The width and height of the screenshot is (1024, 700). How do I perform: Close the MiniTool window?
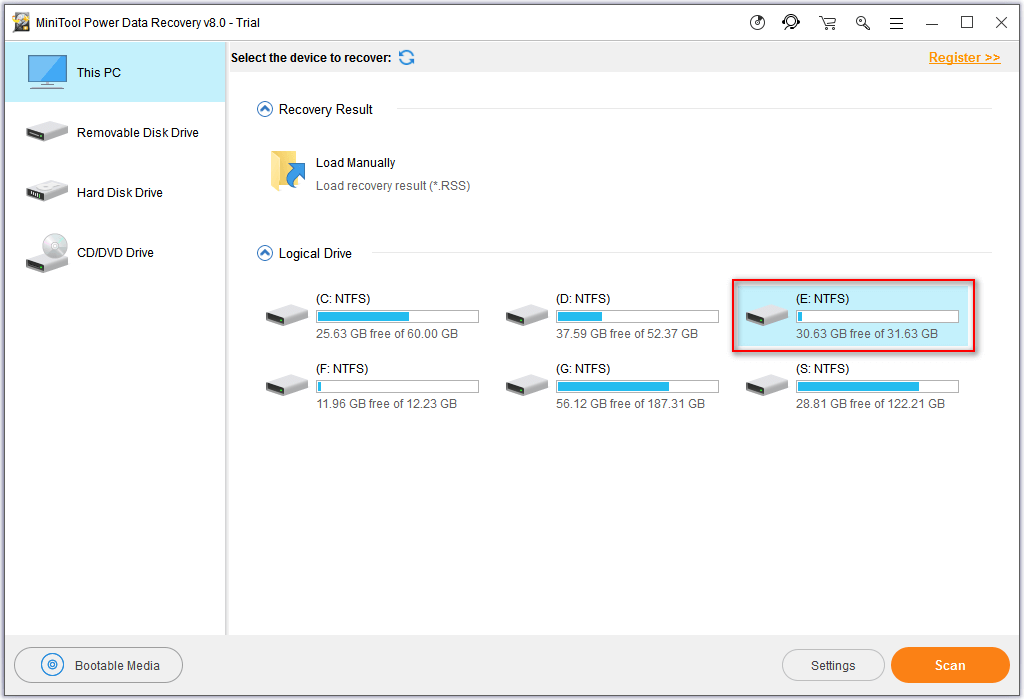[x=1001, y=22]
